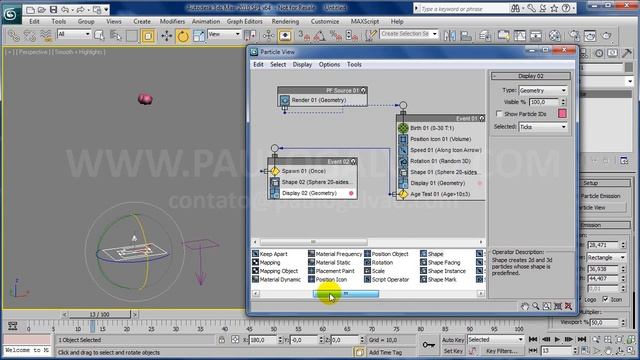Toggle the Set Key mode button

(x=453, y=351)
